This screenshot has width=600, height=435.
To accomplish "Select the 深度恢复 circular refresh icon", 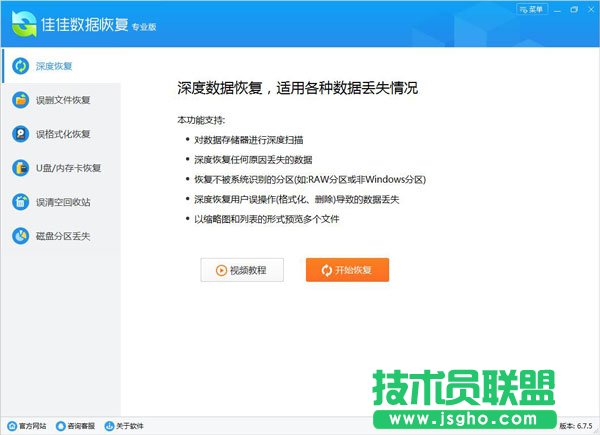I will pyautogui.click(x=20, y=66).
